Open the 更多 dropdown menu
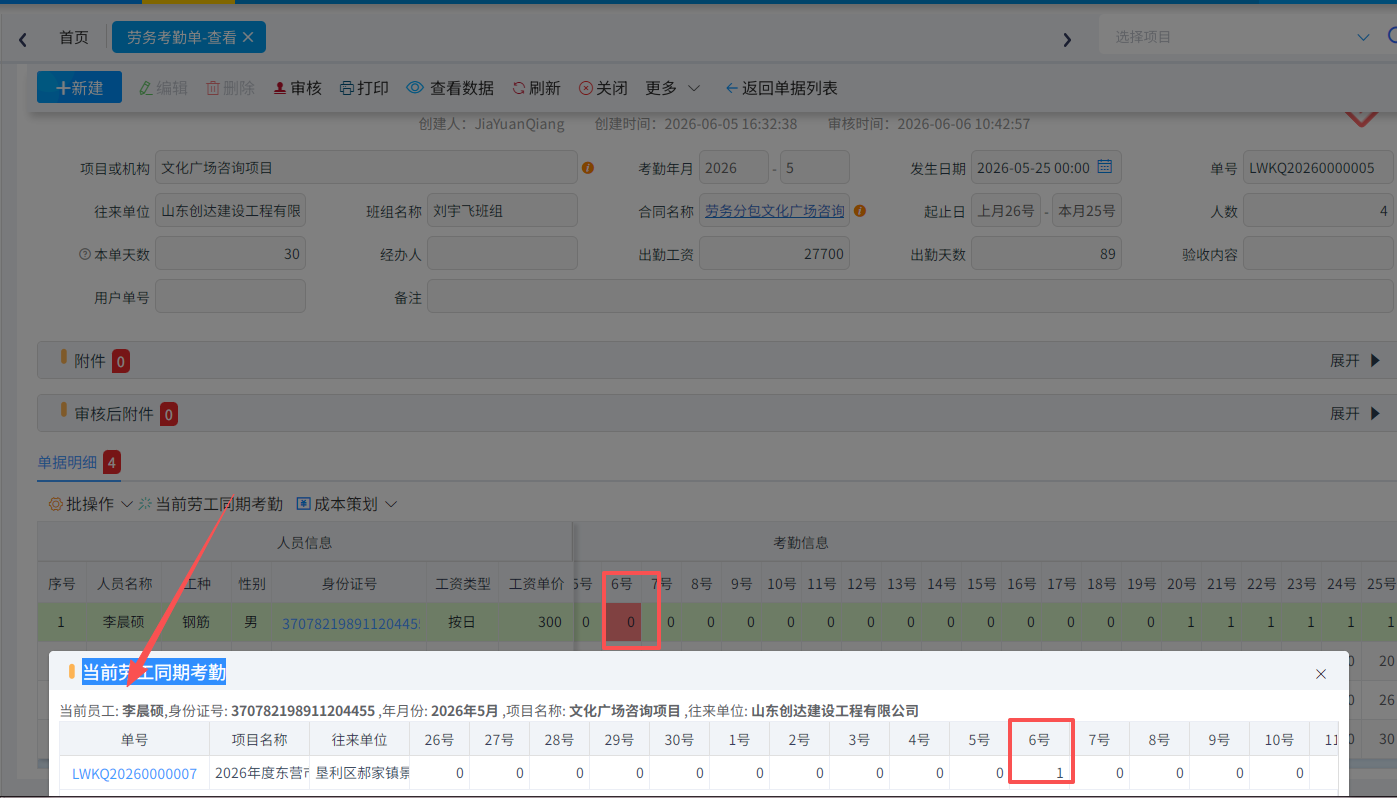Screen dimensions: 1397x798 [x=672, y=88]
